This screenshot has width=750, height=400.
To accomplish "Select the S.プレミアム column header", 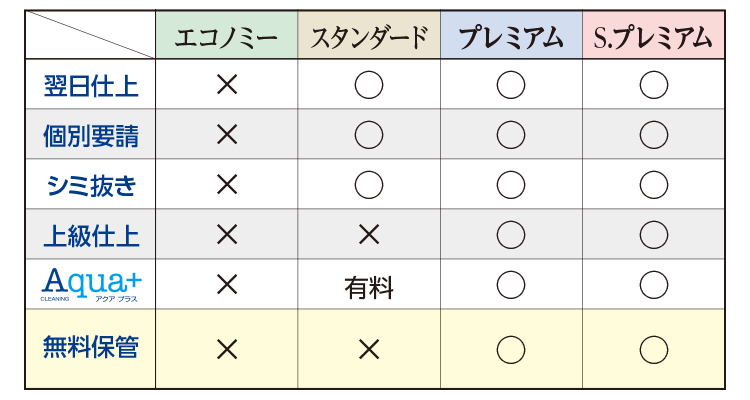I will [653, 35].
